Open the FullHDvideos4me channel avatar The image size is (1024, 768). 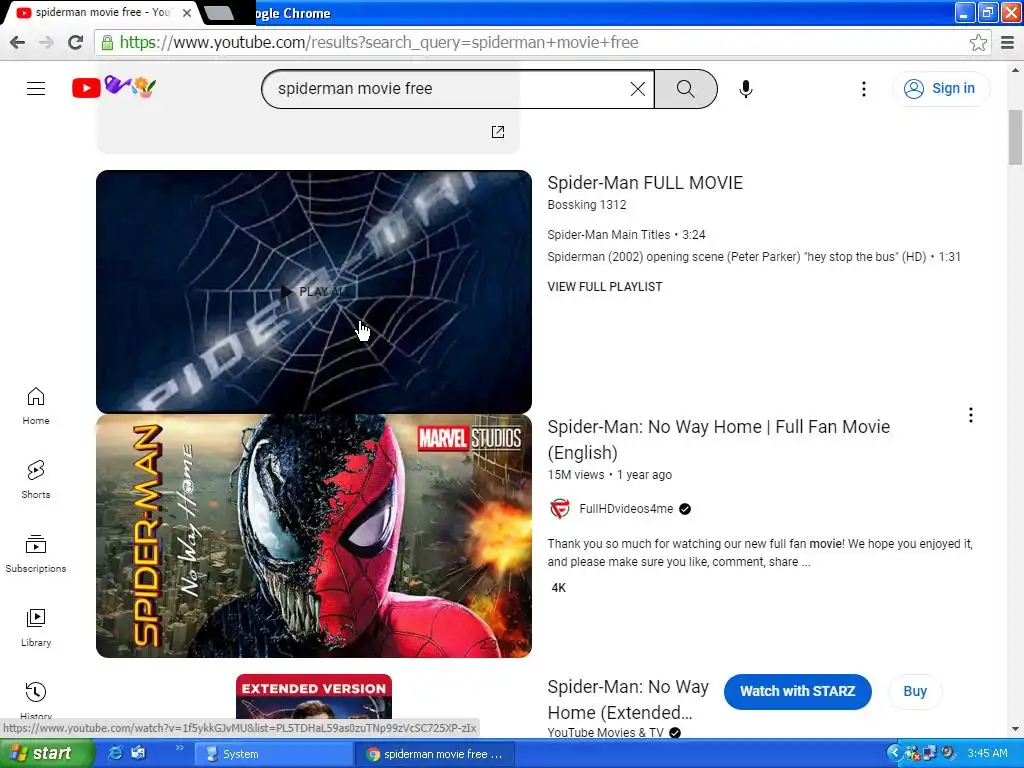tap(560, 509)
